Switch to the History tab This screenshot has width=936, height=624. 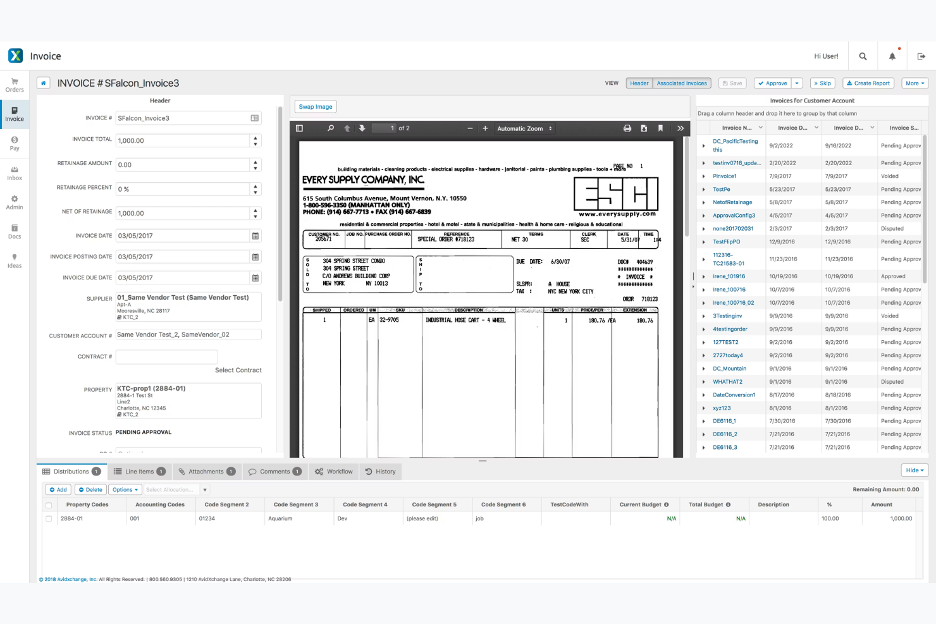[x=381, y=472]
